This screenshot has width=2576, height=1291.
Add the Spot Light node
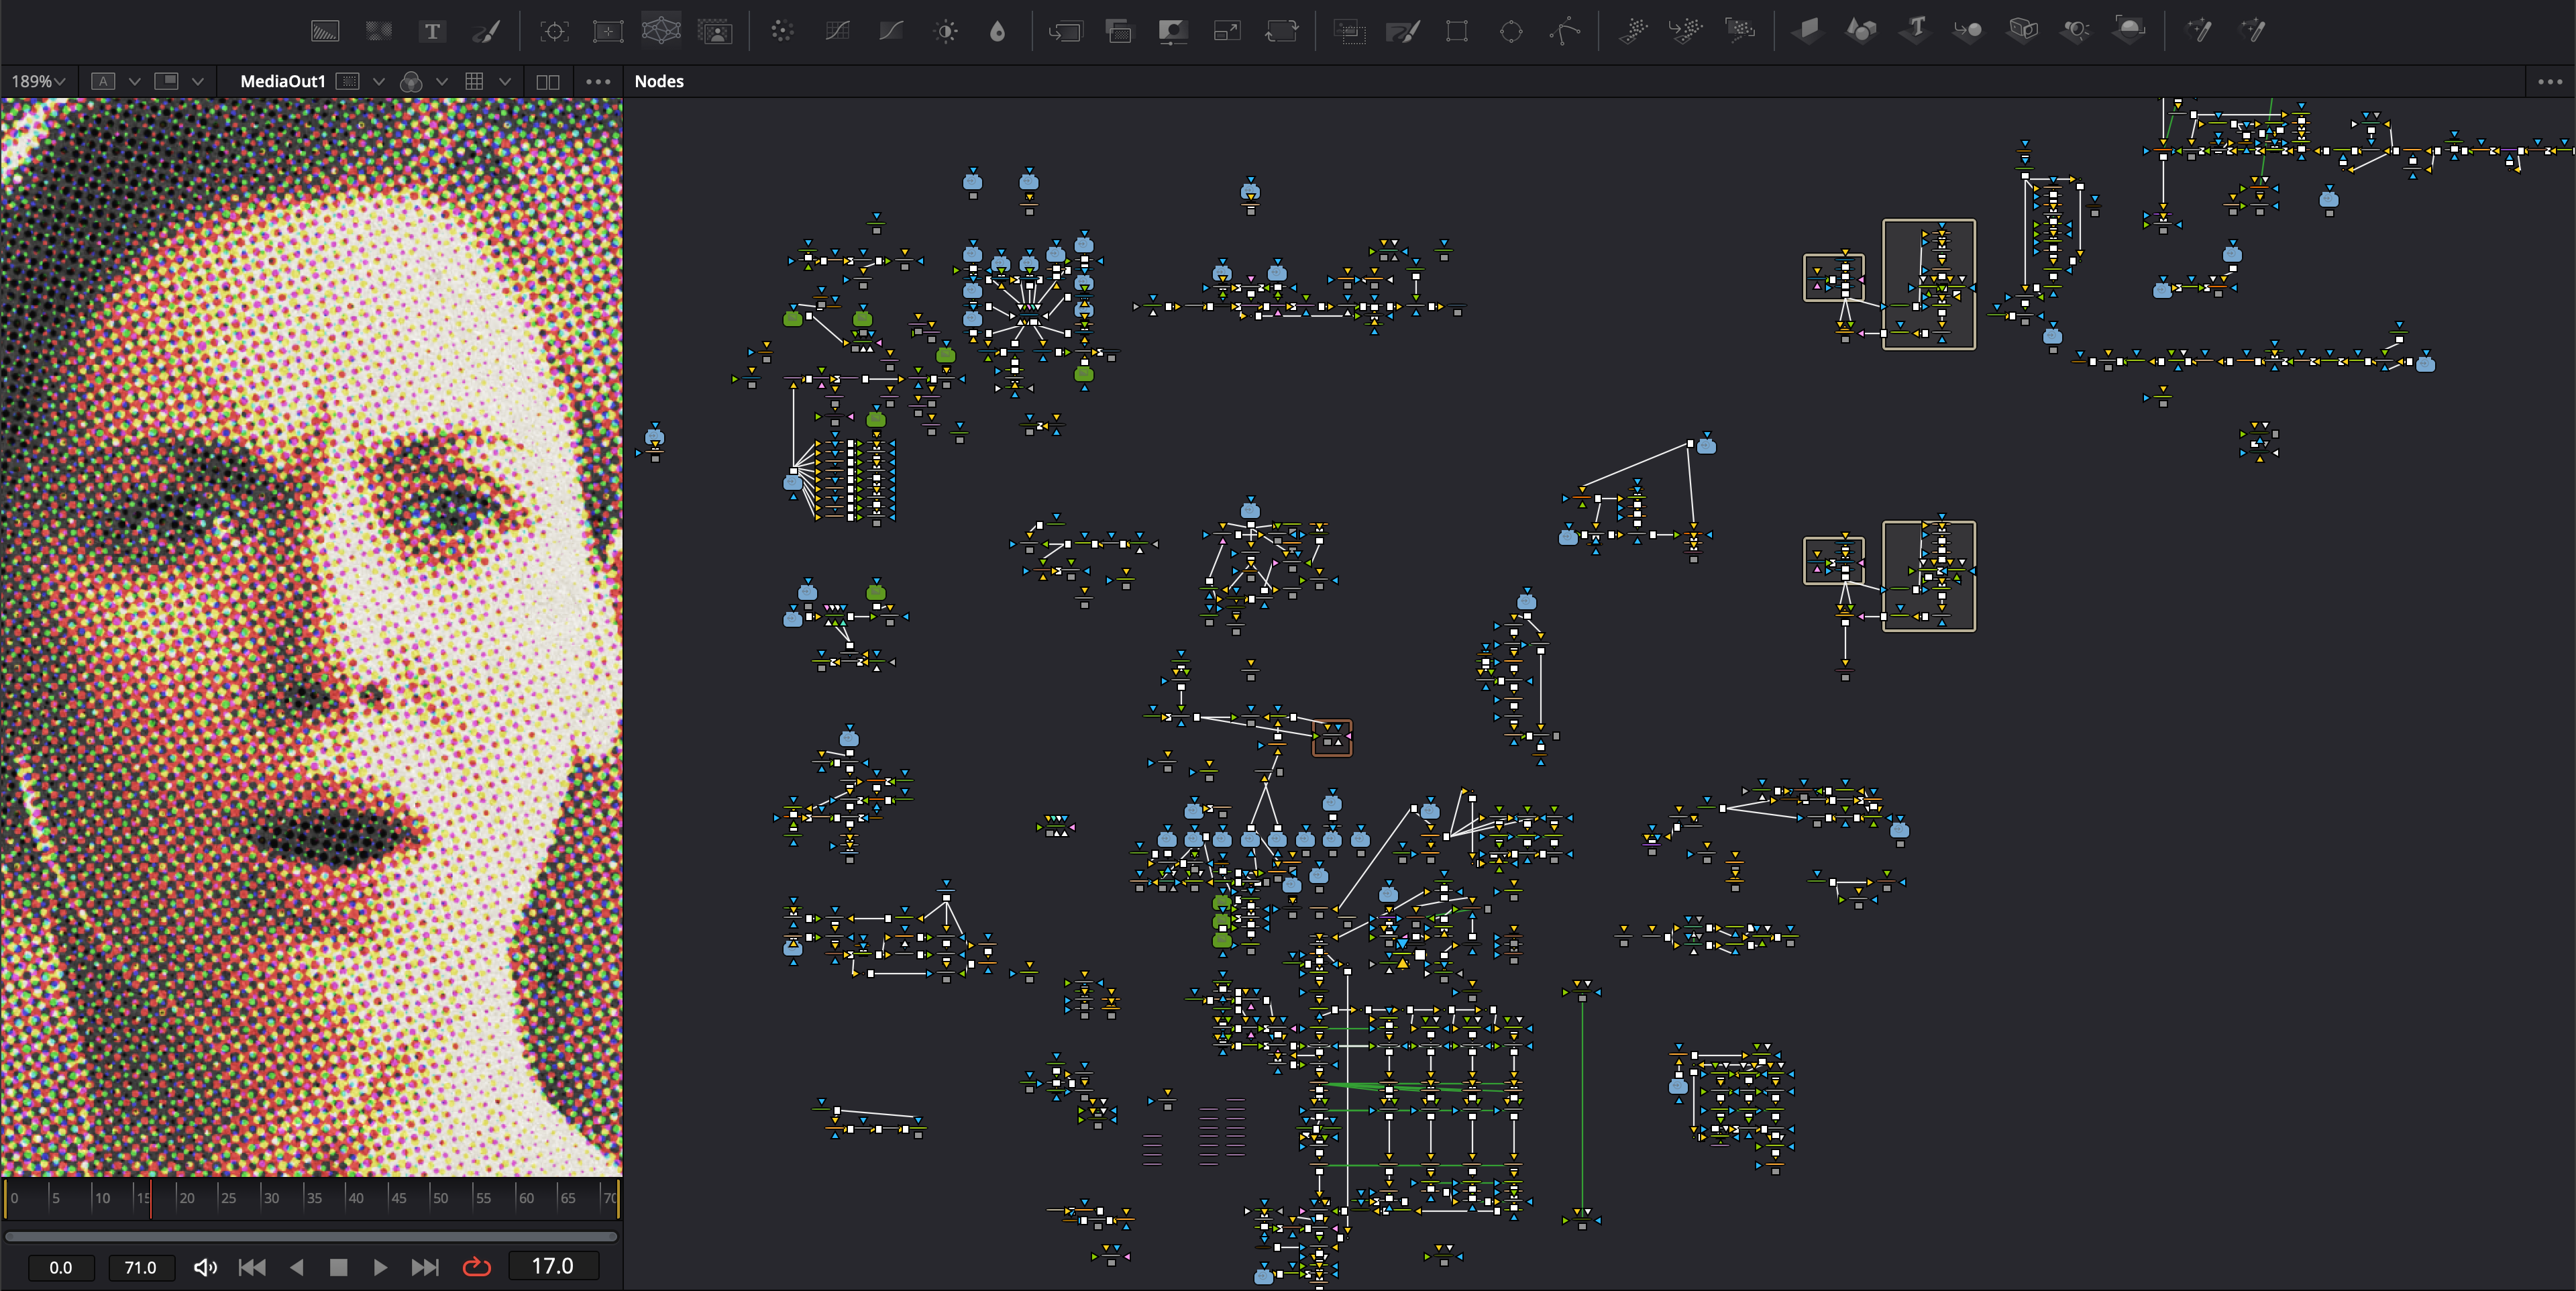click(2077, 31)
